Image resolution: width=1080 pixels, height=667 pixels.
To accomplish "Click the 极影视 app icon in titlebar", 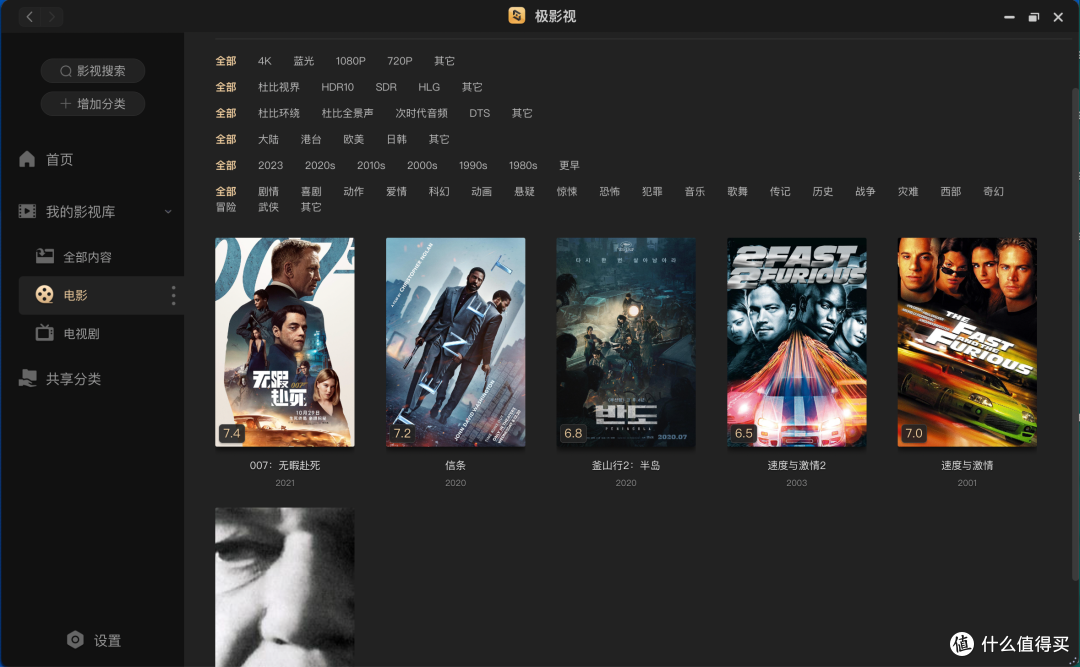I will point(516,16).
